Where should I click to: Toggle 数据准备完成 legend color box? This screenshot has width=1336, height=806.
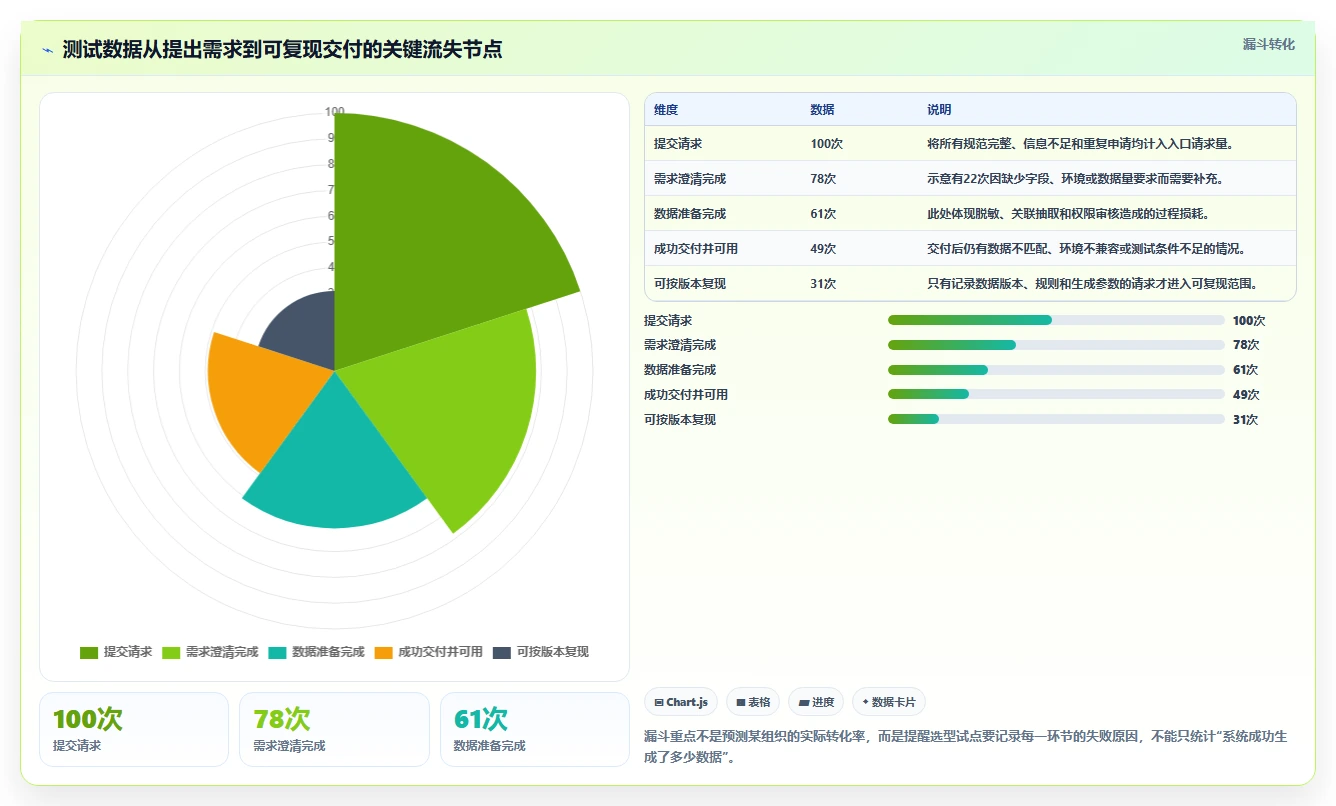tap(277, 652)
